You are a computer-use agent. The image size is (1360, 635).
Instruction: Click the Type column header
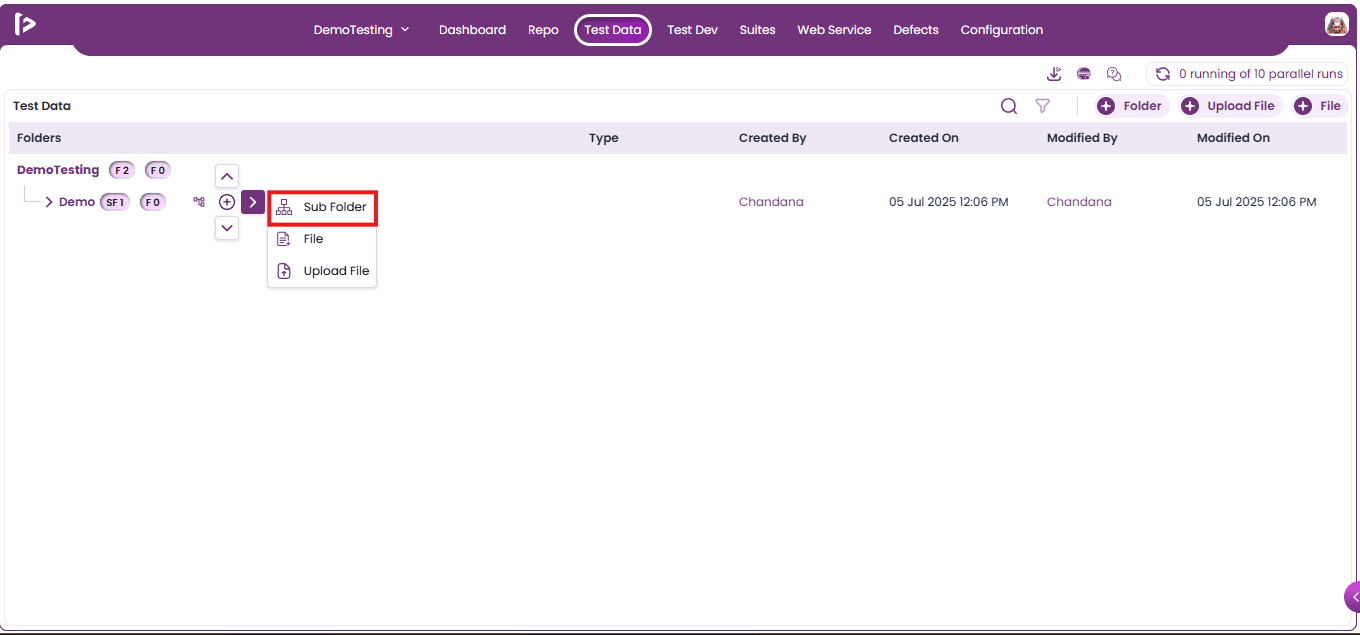coord(604,138)
